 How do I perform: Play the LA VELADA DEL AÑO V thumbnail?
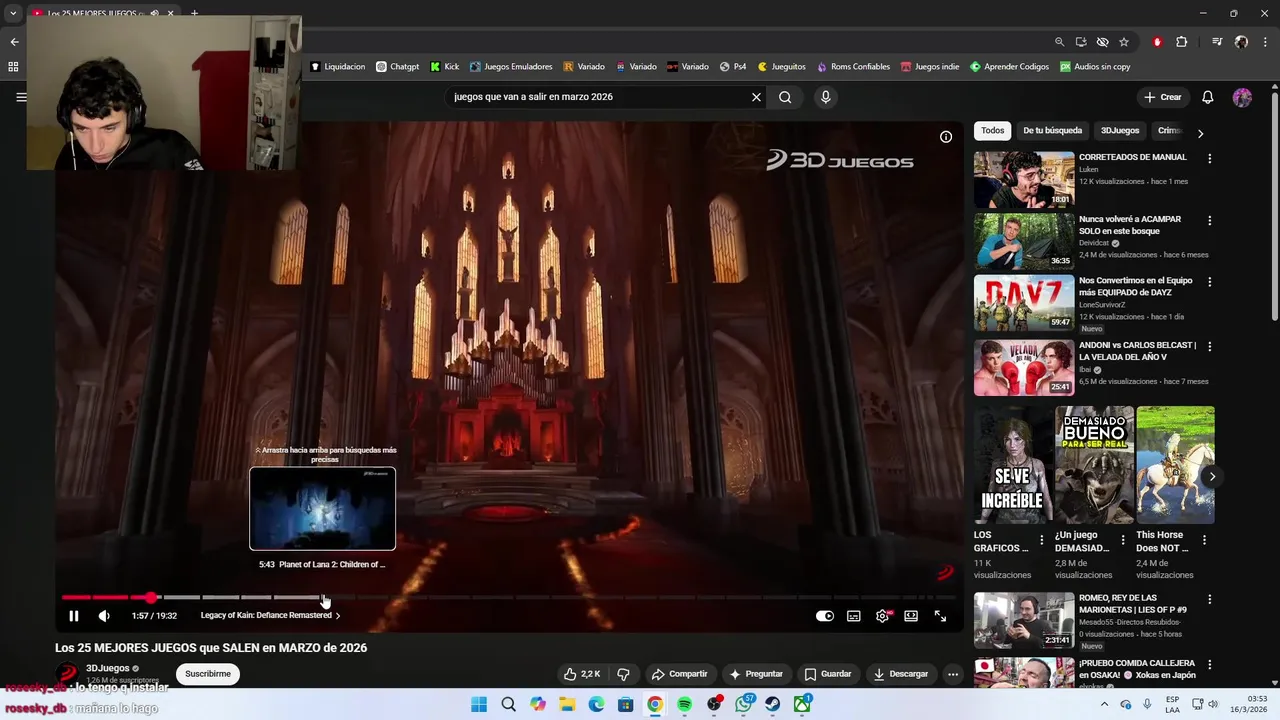[1024, 367]
